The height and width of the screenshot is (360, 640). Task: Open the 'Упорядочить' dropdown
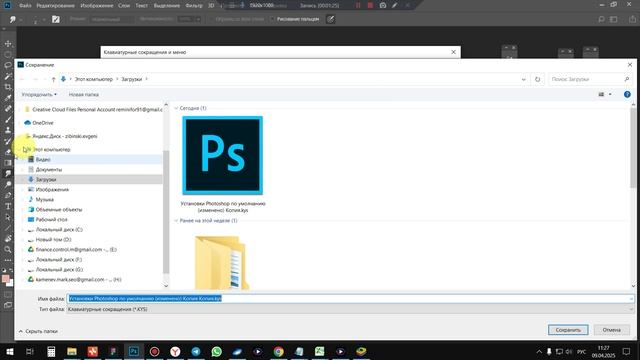pos(39,94)
